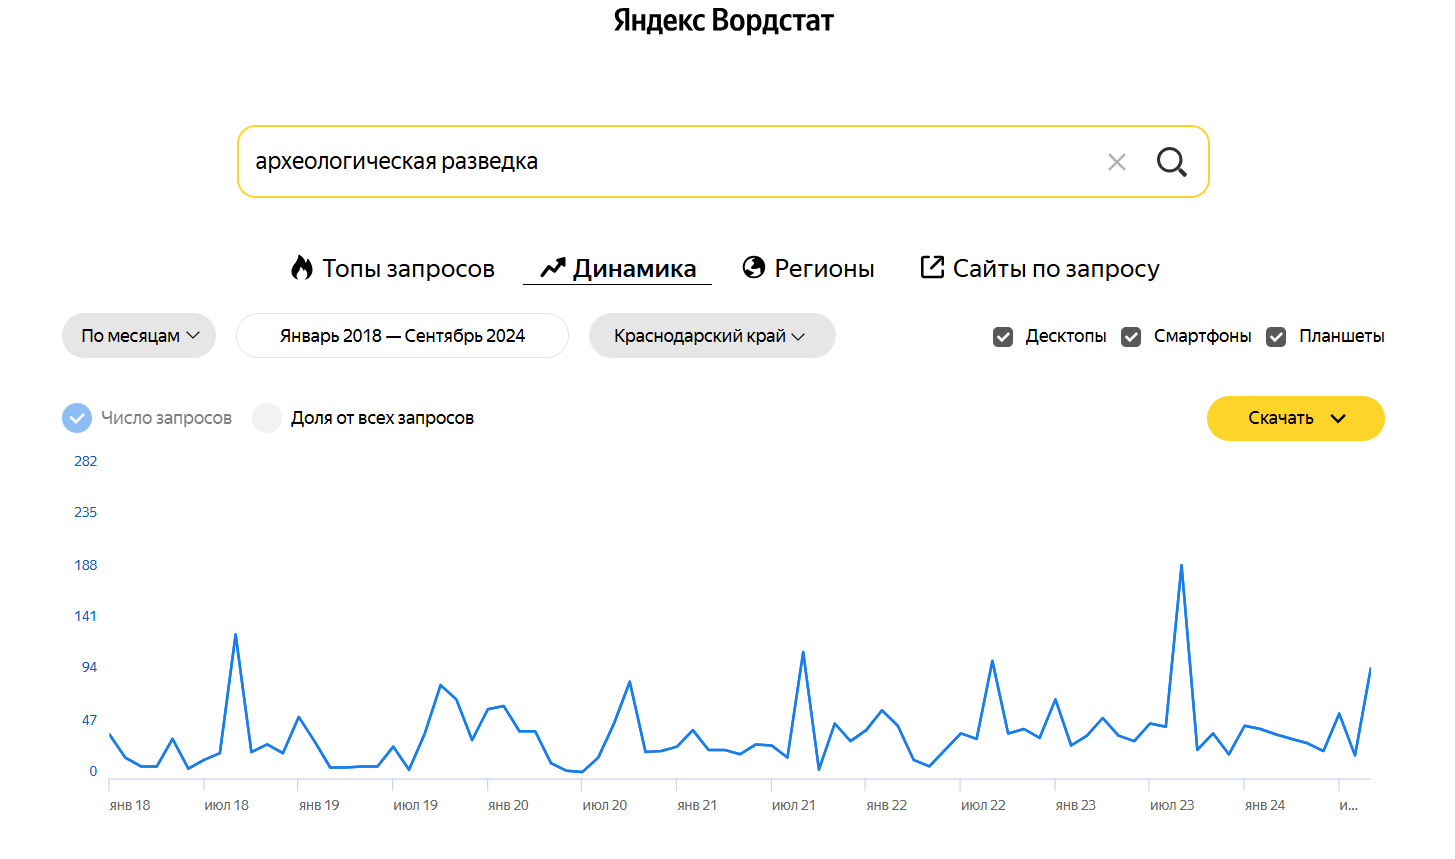This screenshot has width=1455, height=859.
Task: Open the Регионы tab
Action: pyautogui.click(x=824, y=268)
